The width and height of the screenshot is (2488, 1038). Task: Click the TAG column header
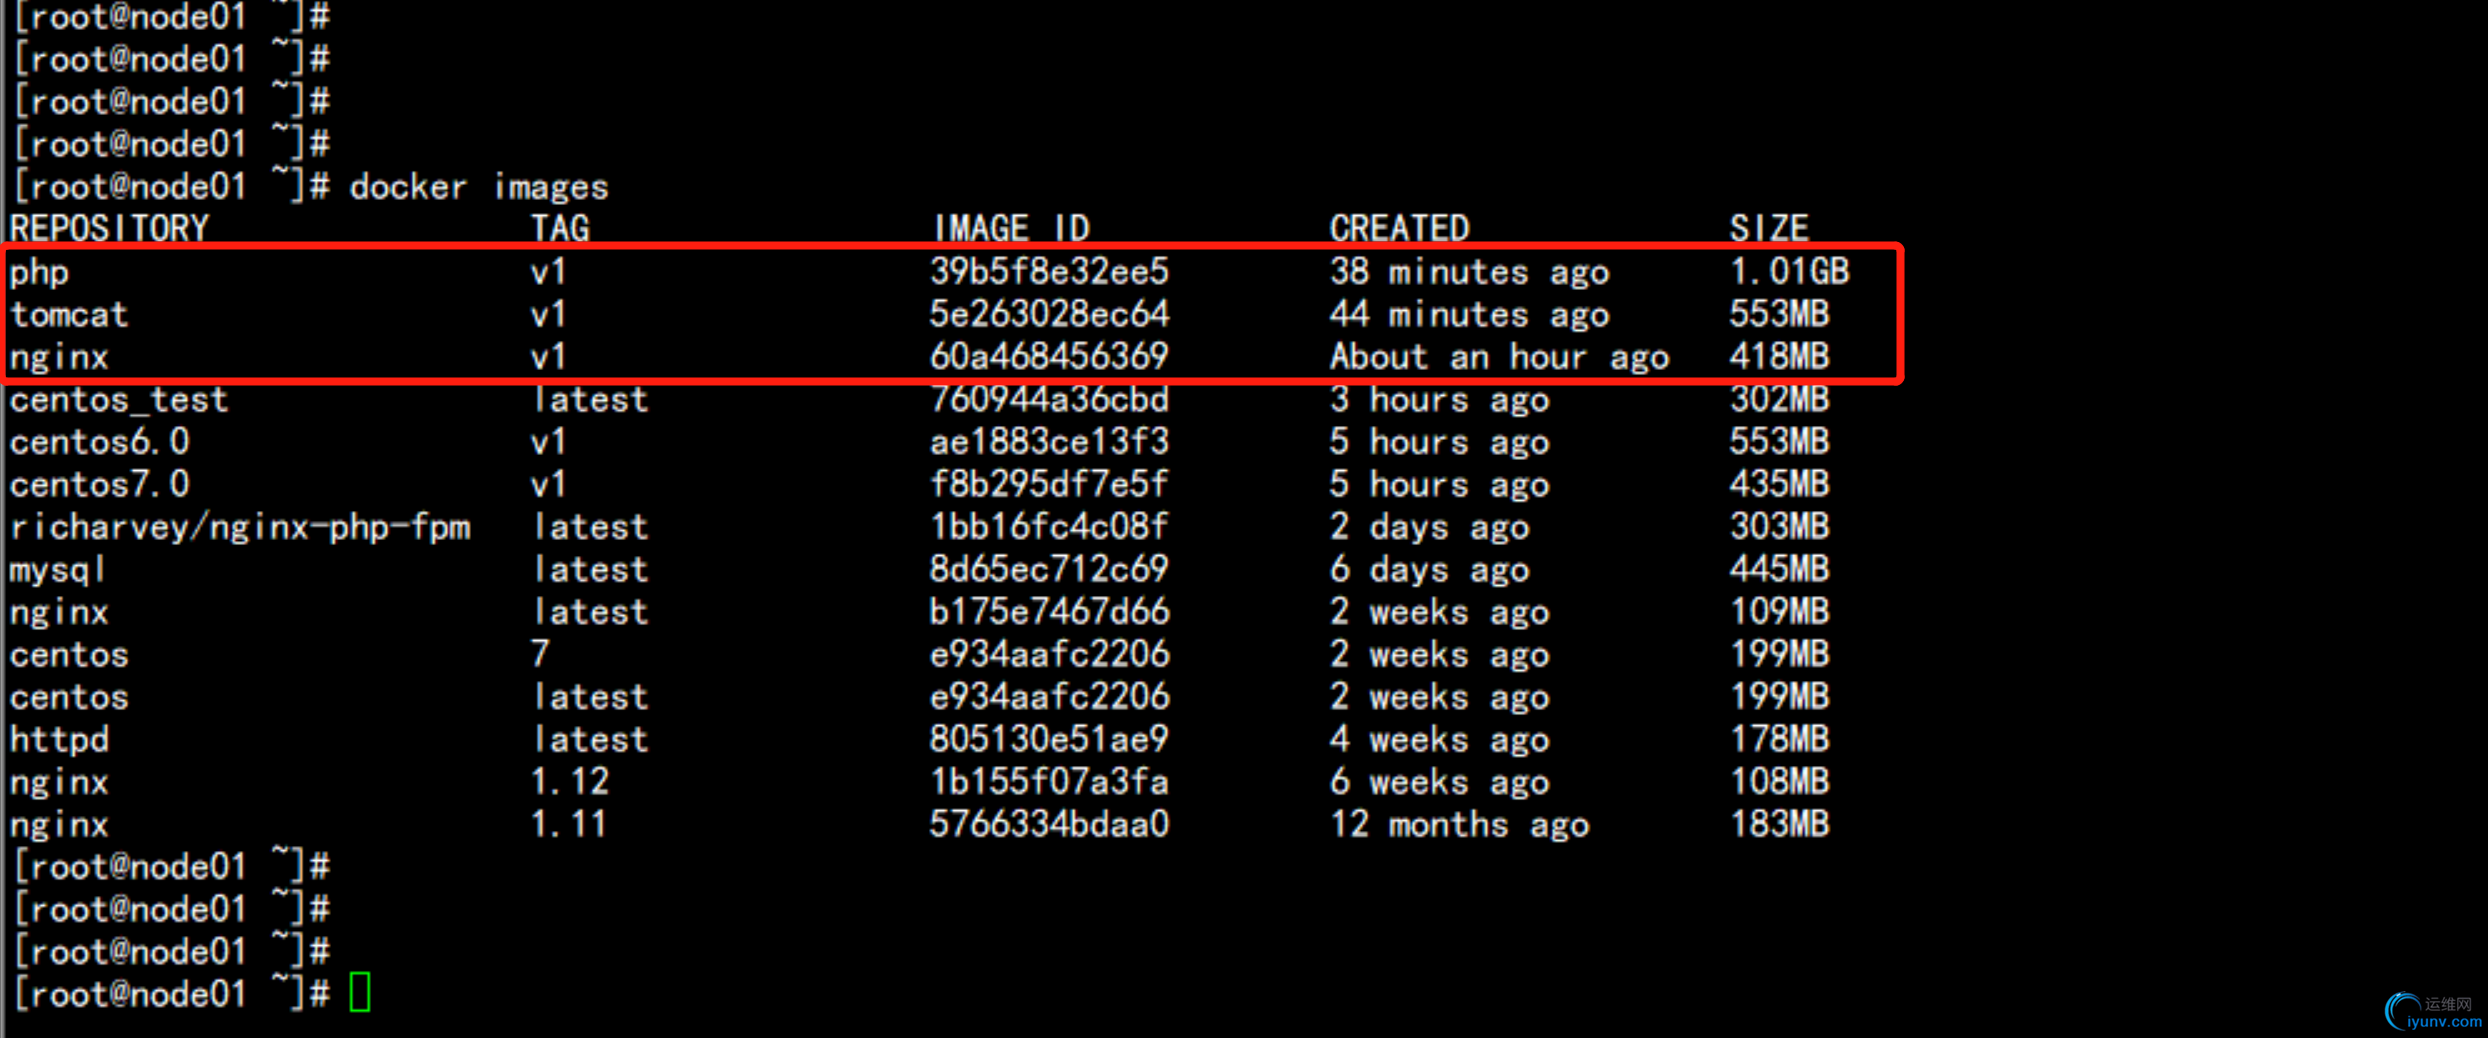point(560,229)
